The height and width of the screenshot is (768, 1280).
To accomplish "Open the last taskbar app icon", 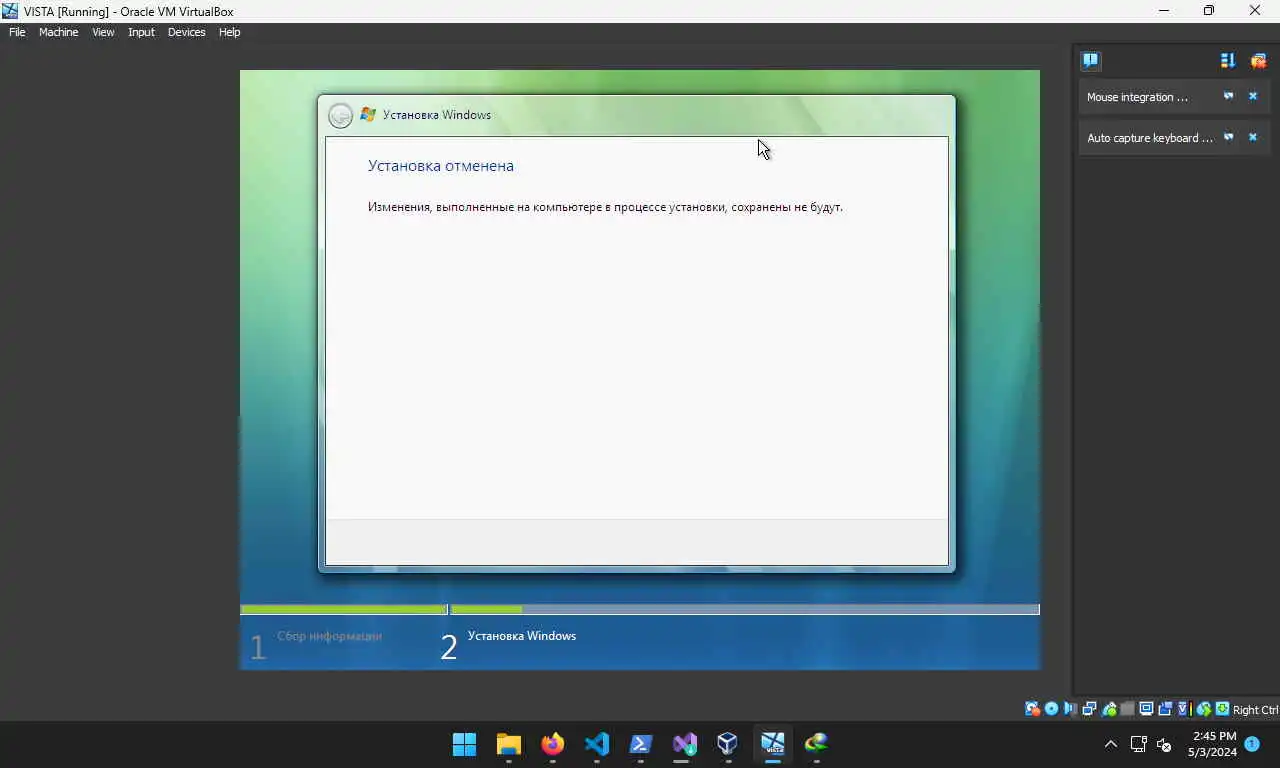I will tap(817, 744).
